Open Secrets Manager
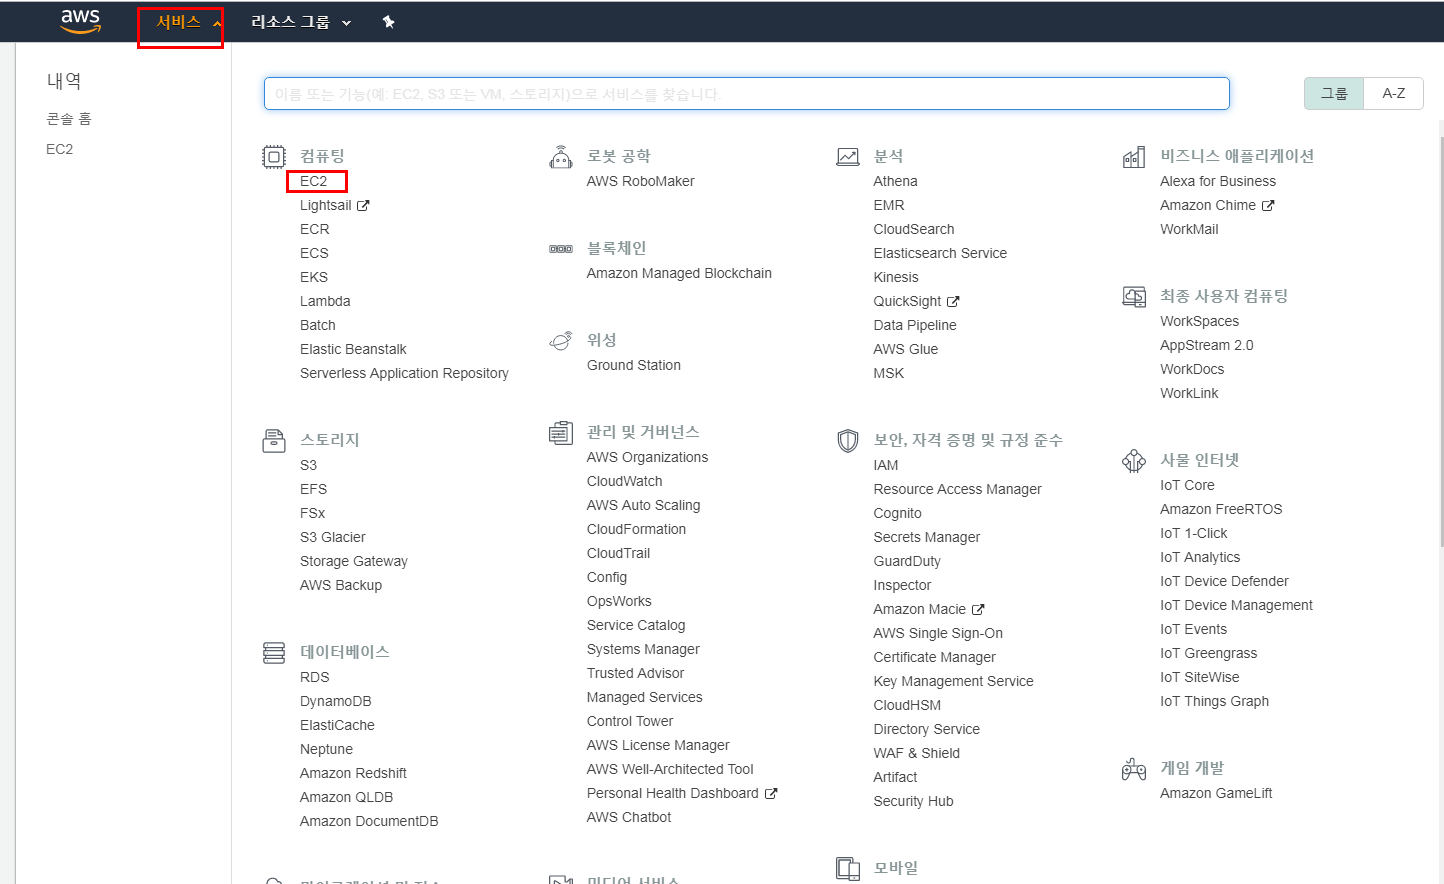Screen dimensions: 1444x884 coord(926,537)
